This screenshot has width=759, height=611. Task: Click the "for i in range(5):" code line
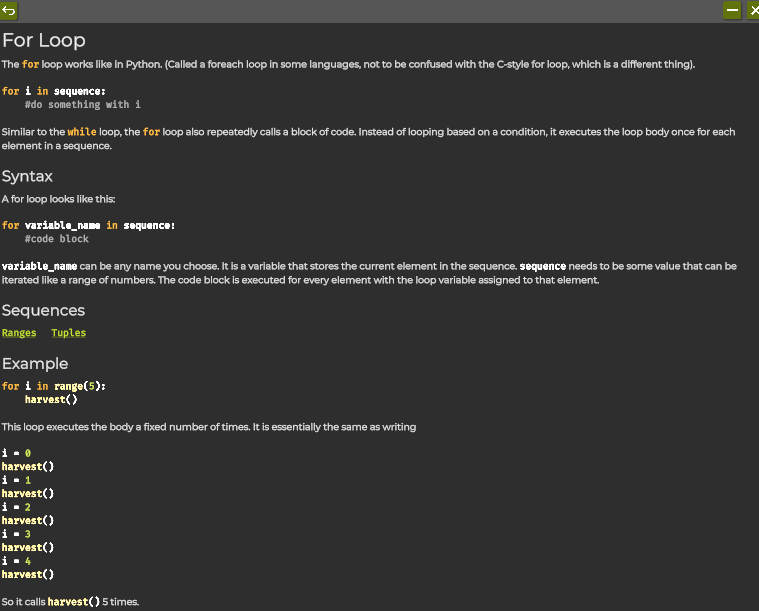[53, 386]
